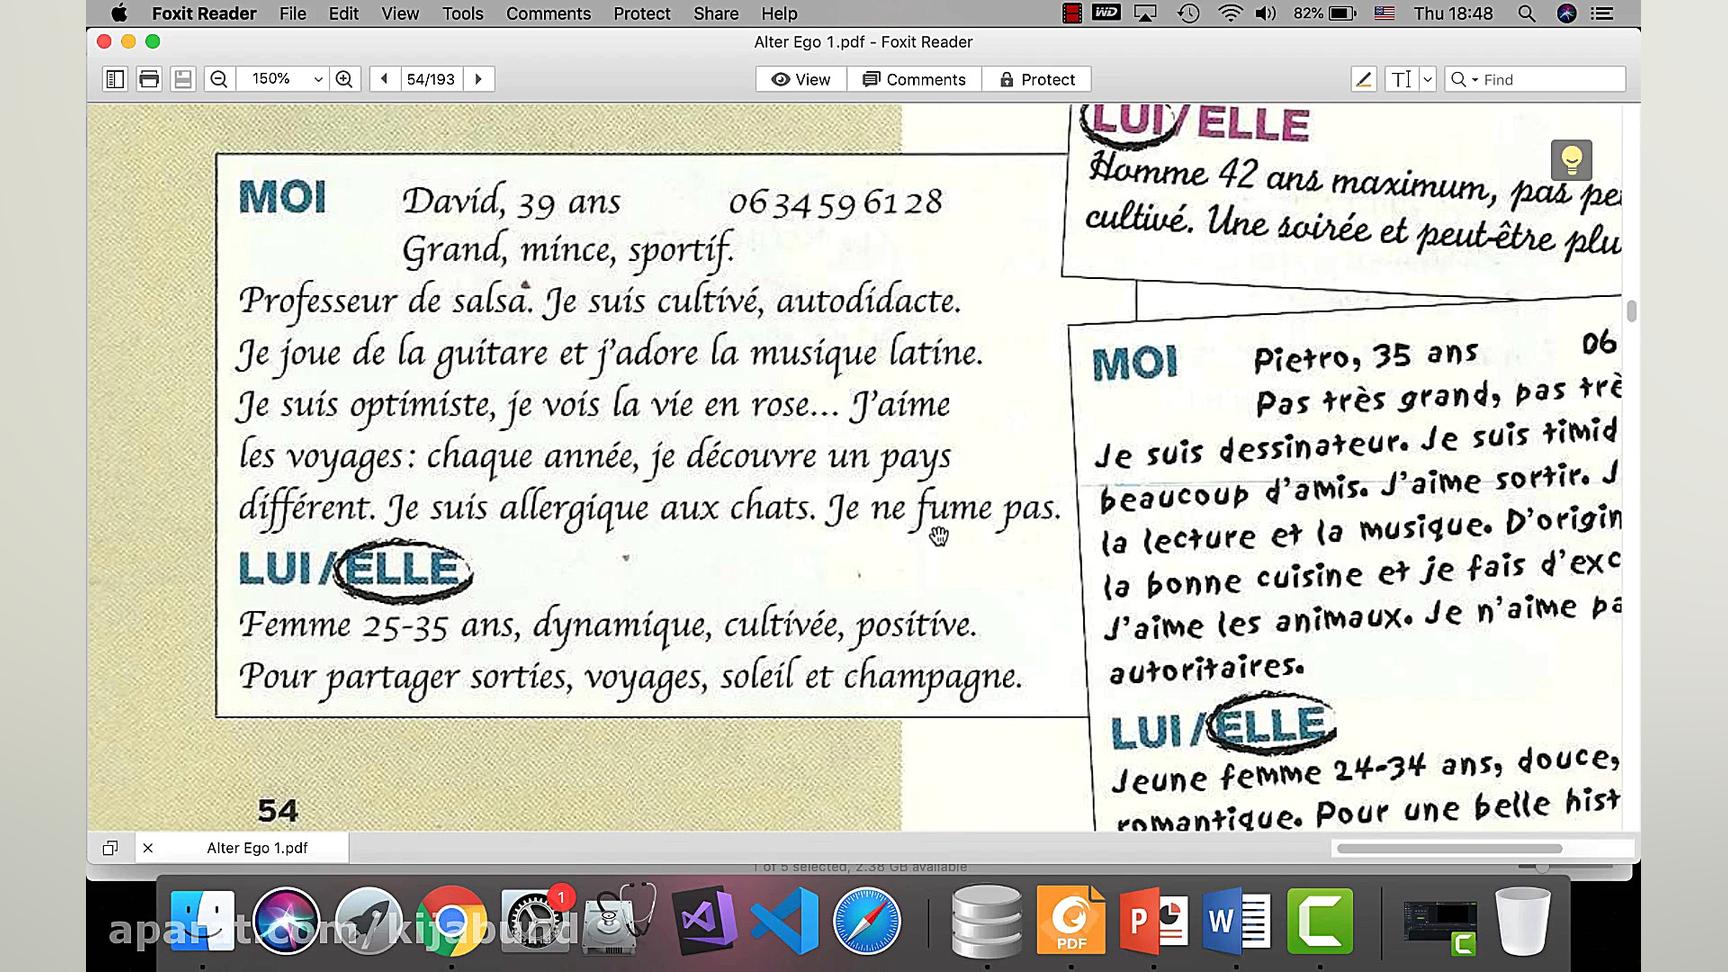Open Siri from the menu bar
This screenshot has width=1728, height=972.
pos(1567,13)
